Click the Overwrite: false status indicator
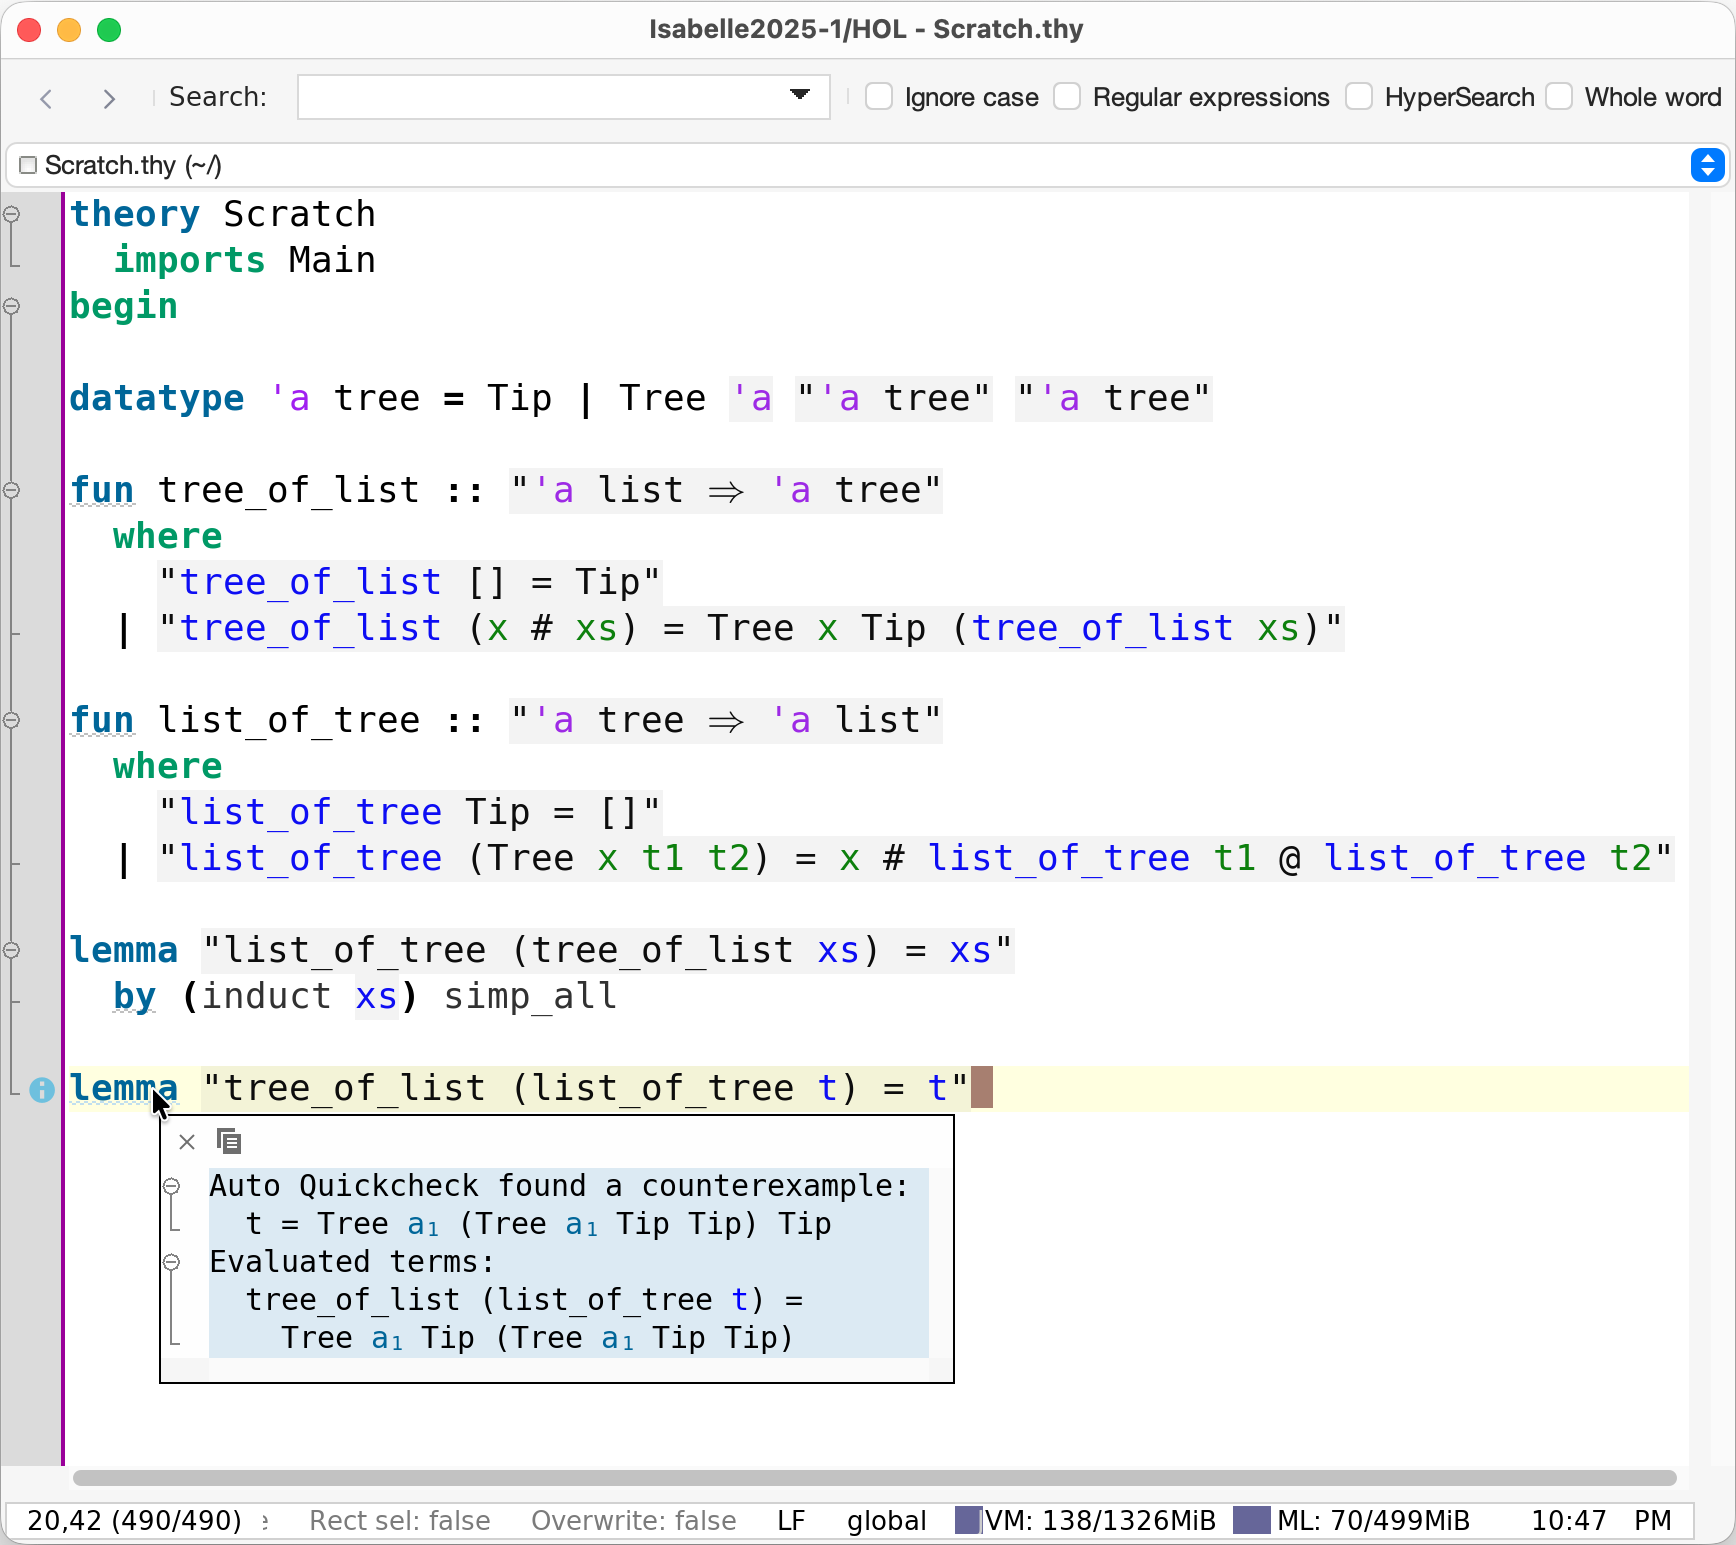Image resolution: width=1736 pixels, height=1545 pixels. (x=633, y=1520)
